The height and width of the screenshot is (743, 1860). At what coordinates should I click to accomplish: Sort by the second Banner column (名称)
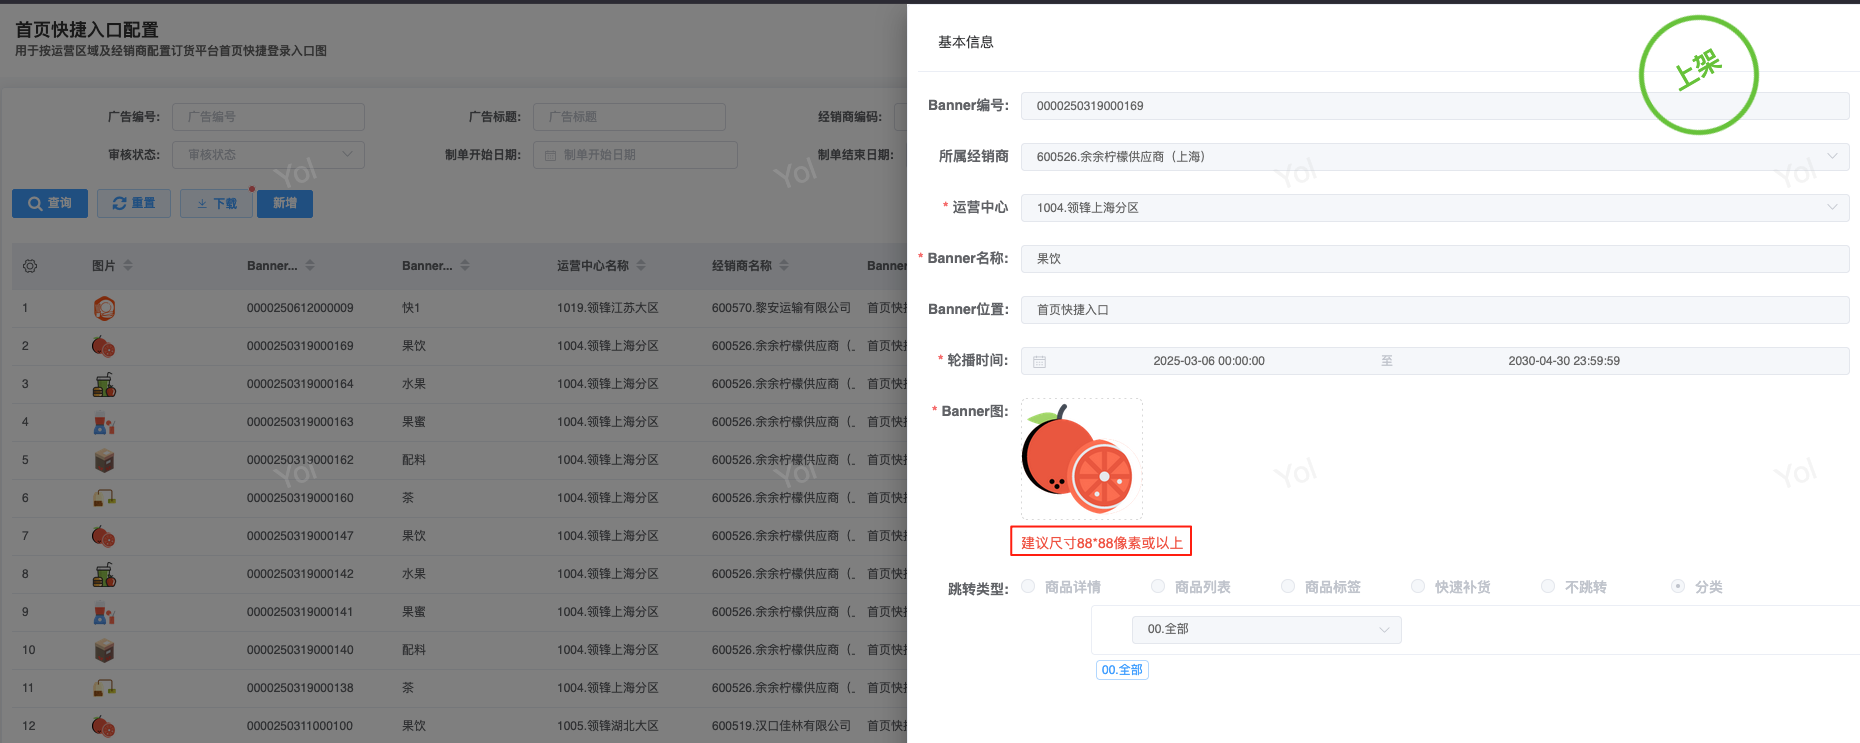click(x=465, y=266)
